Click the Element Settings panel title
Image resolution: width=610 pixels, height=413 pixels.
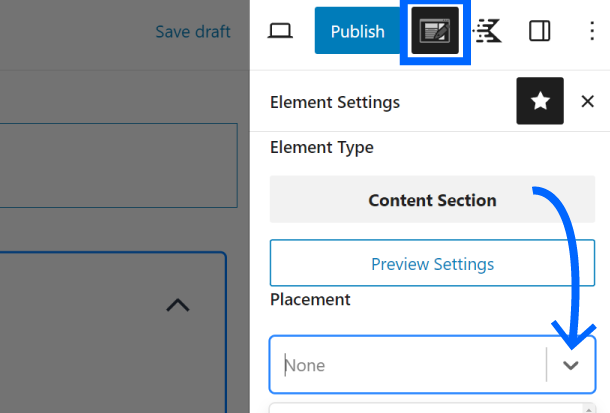tap(335, 102)
